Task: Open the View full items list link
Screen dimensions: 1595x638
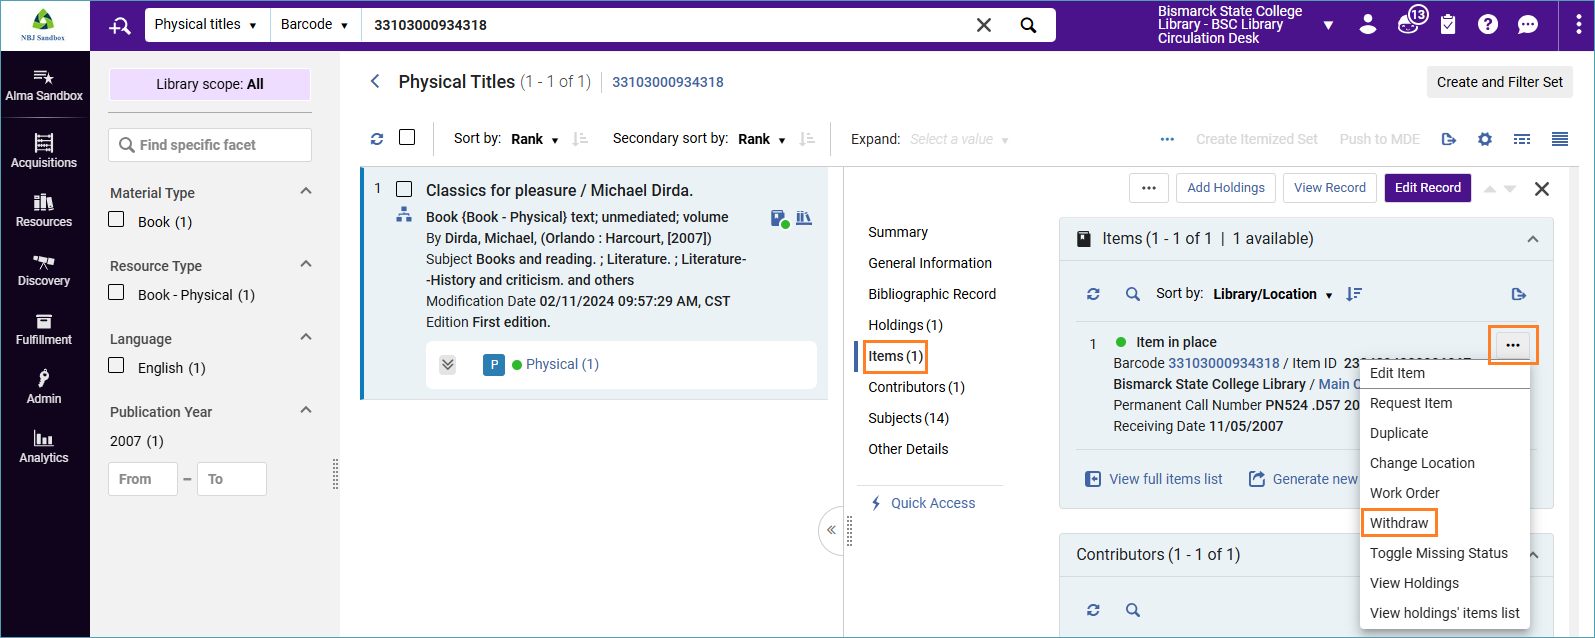Action: point(1165,479)
